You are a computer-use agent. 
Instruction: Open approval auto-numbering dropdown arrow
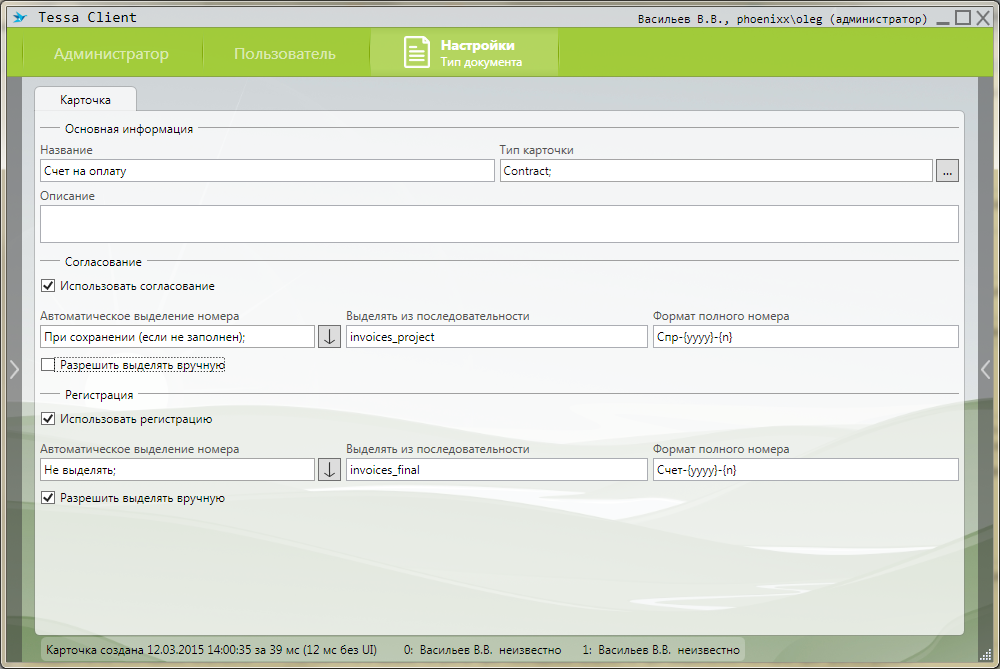point(329,337)
